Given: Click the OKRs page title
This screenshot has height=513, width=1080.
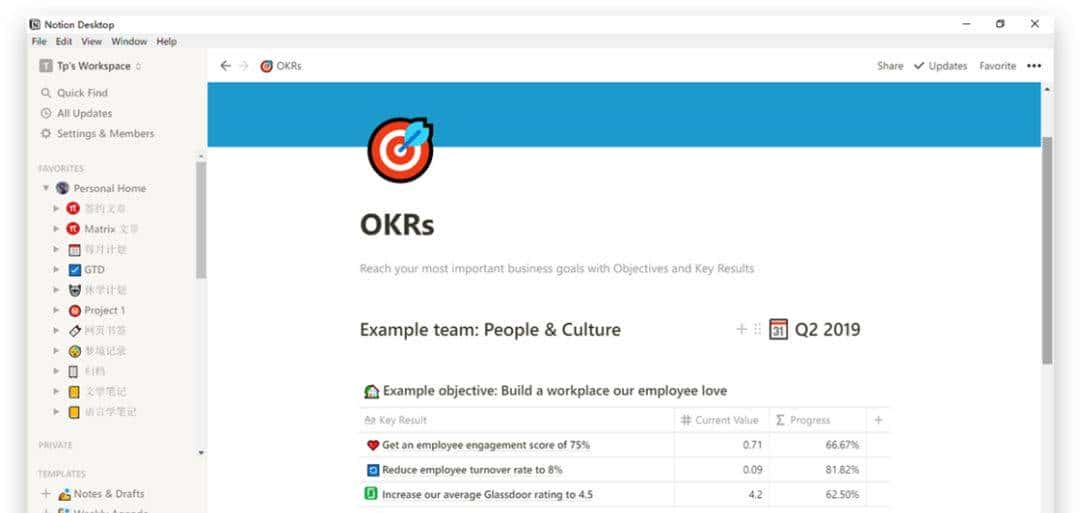Looking at the screenshot, I should [397, 224].
